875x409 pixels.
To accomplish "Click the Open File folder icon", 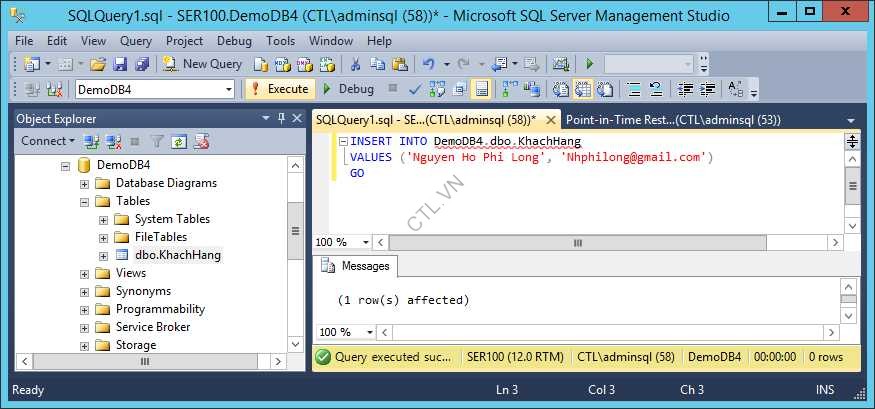I will click(x=97, y=64).
